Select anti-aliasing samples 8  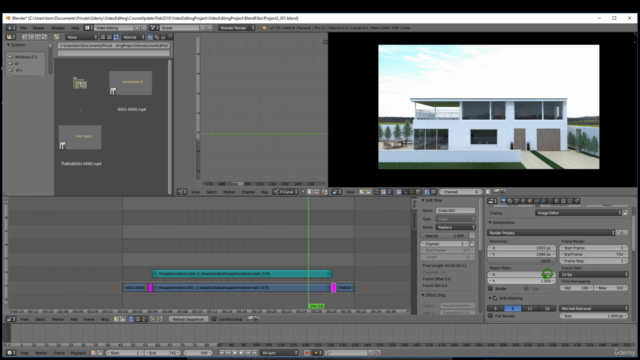(x=513, y=308)
